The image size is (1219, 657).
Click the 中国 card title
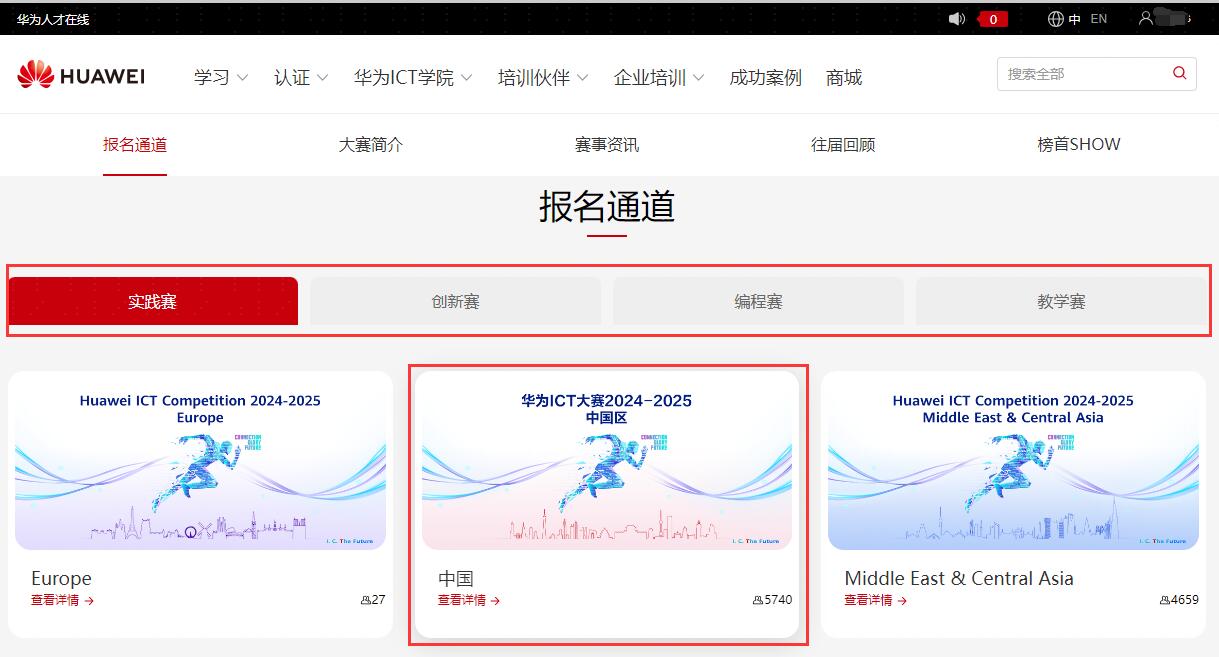pos(456,578)
